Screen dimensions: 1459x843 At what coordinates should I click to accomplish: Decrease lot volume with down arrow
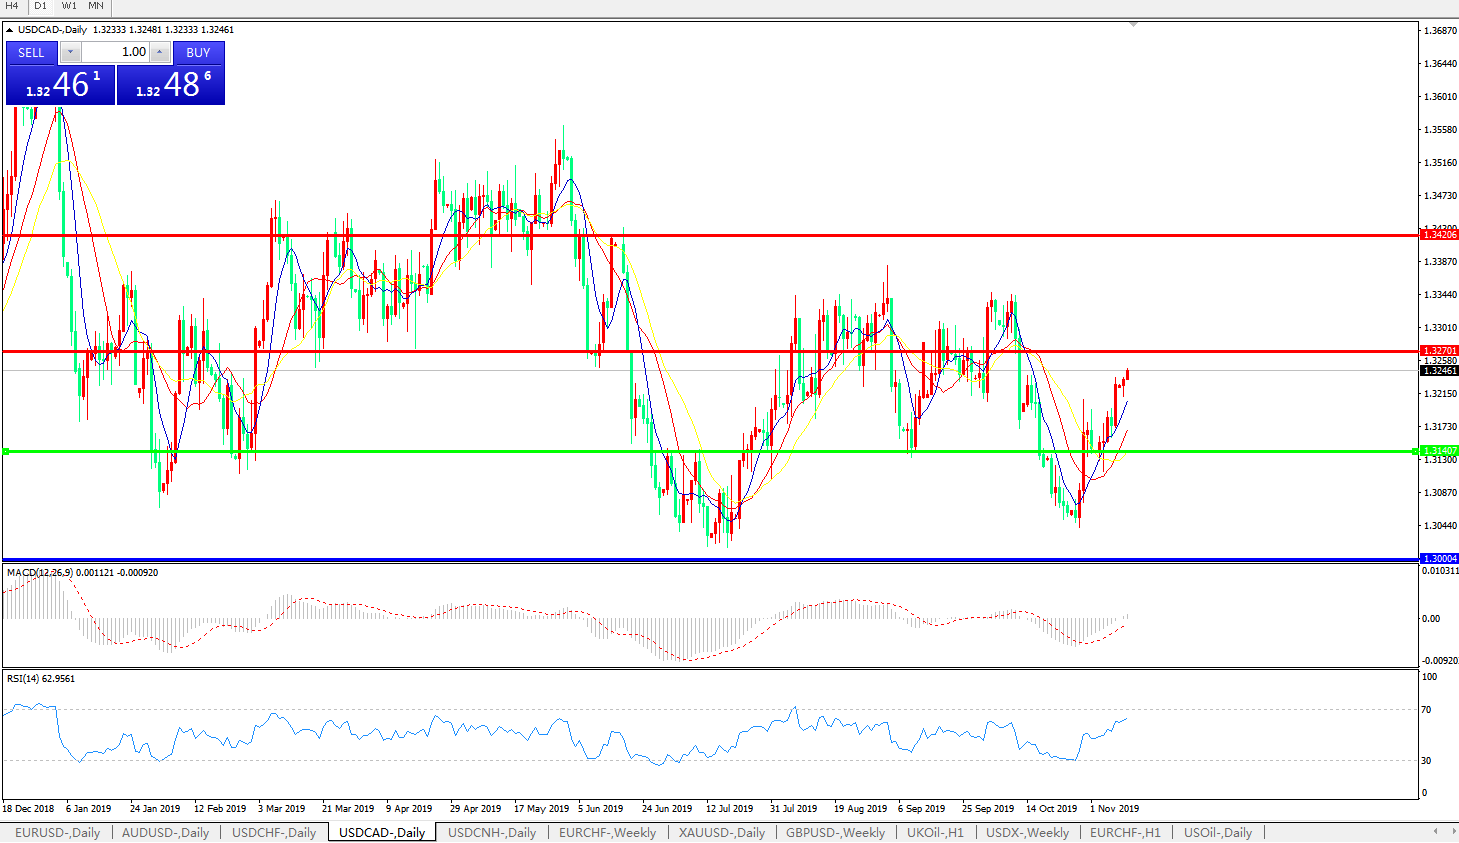[70, 52]
